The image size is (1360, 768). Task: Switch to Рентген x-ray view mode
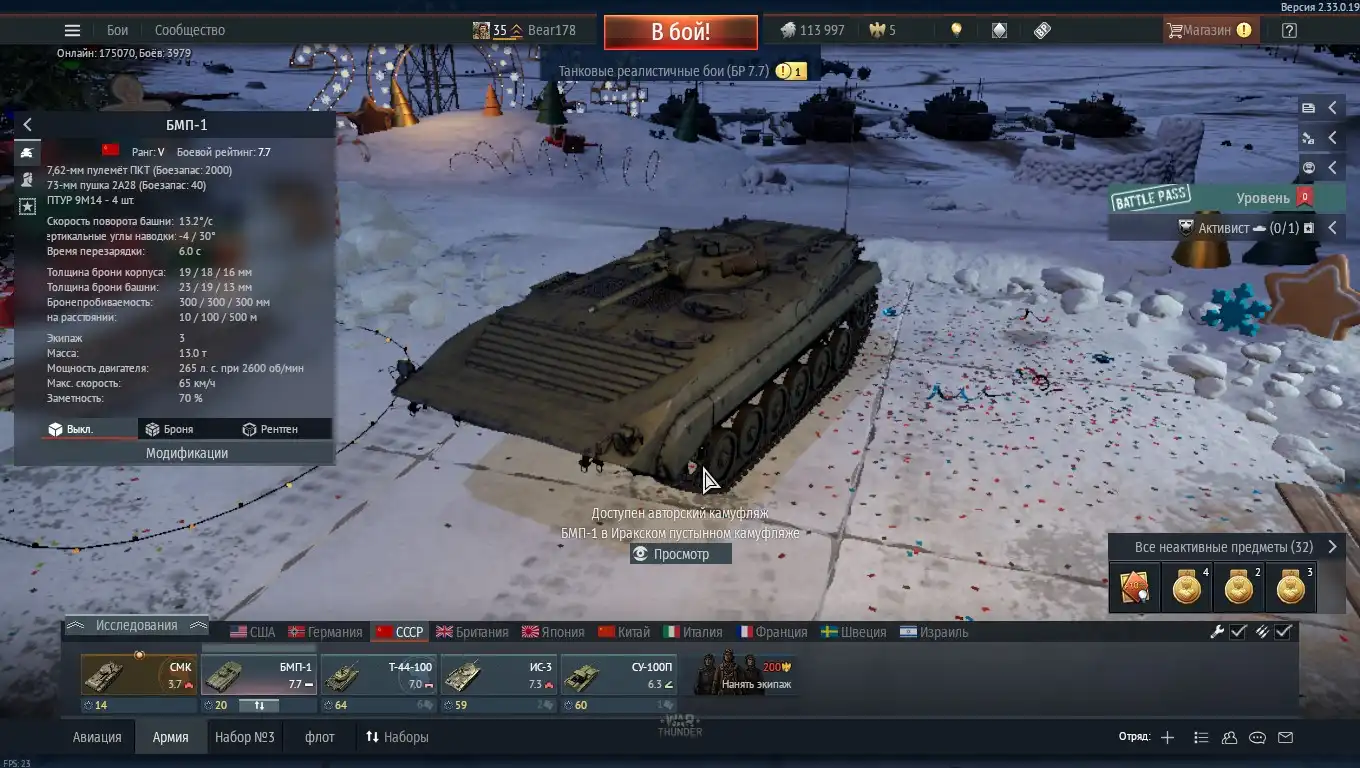pos(283,429)
